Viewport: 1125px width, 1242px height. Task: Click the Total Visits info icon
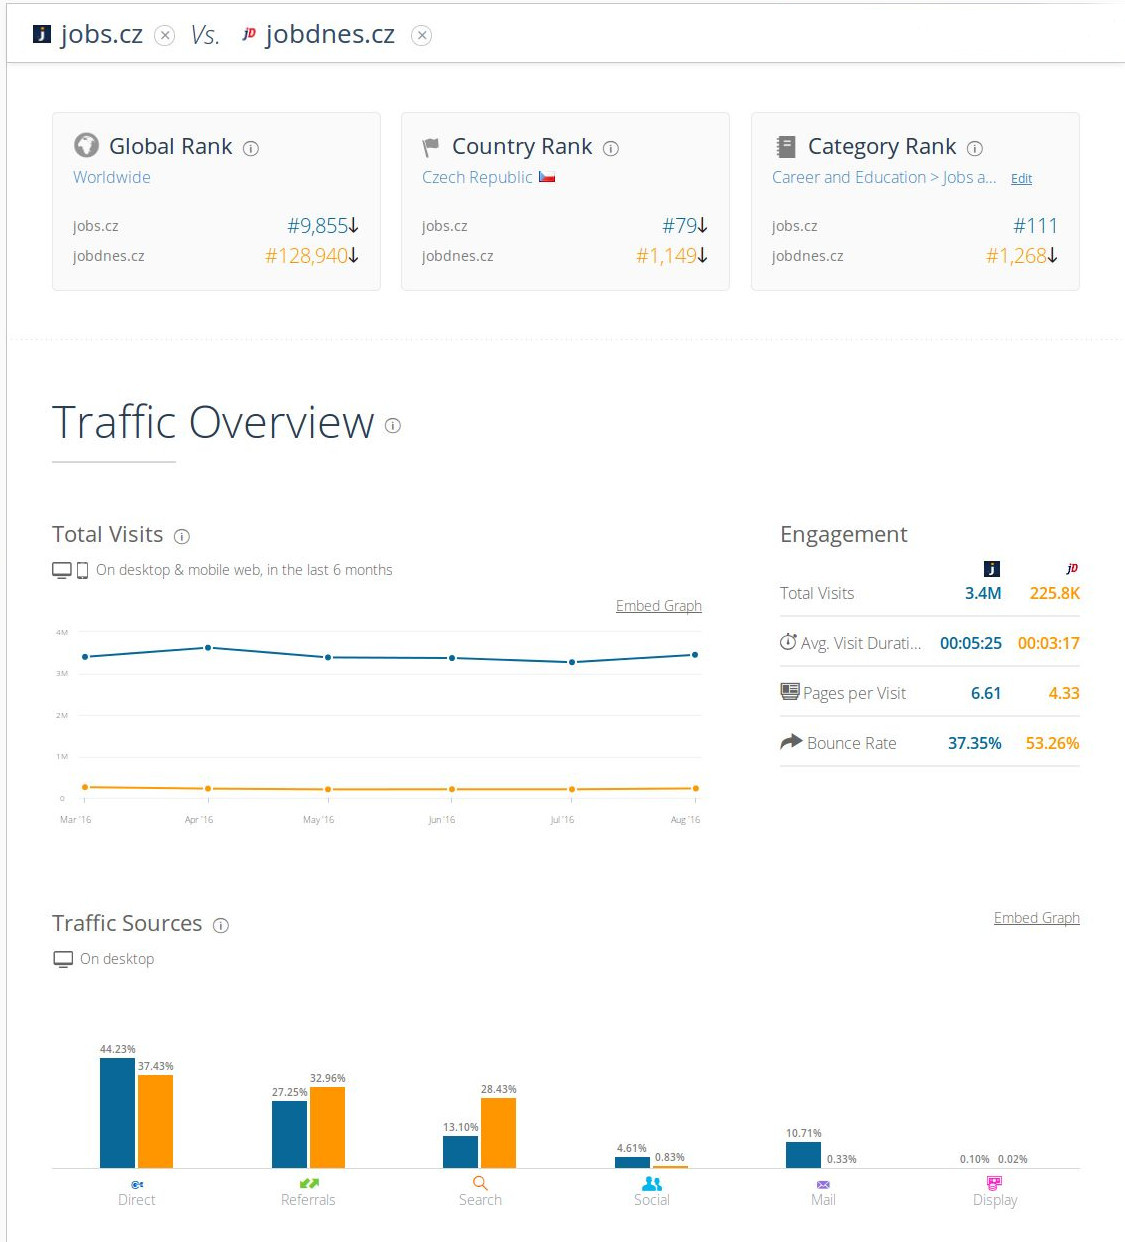click(x=182, y=537)
